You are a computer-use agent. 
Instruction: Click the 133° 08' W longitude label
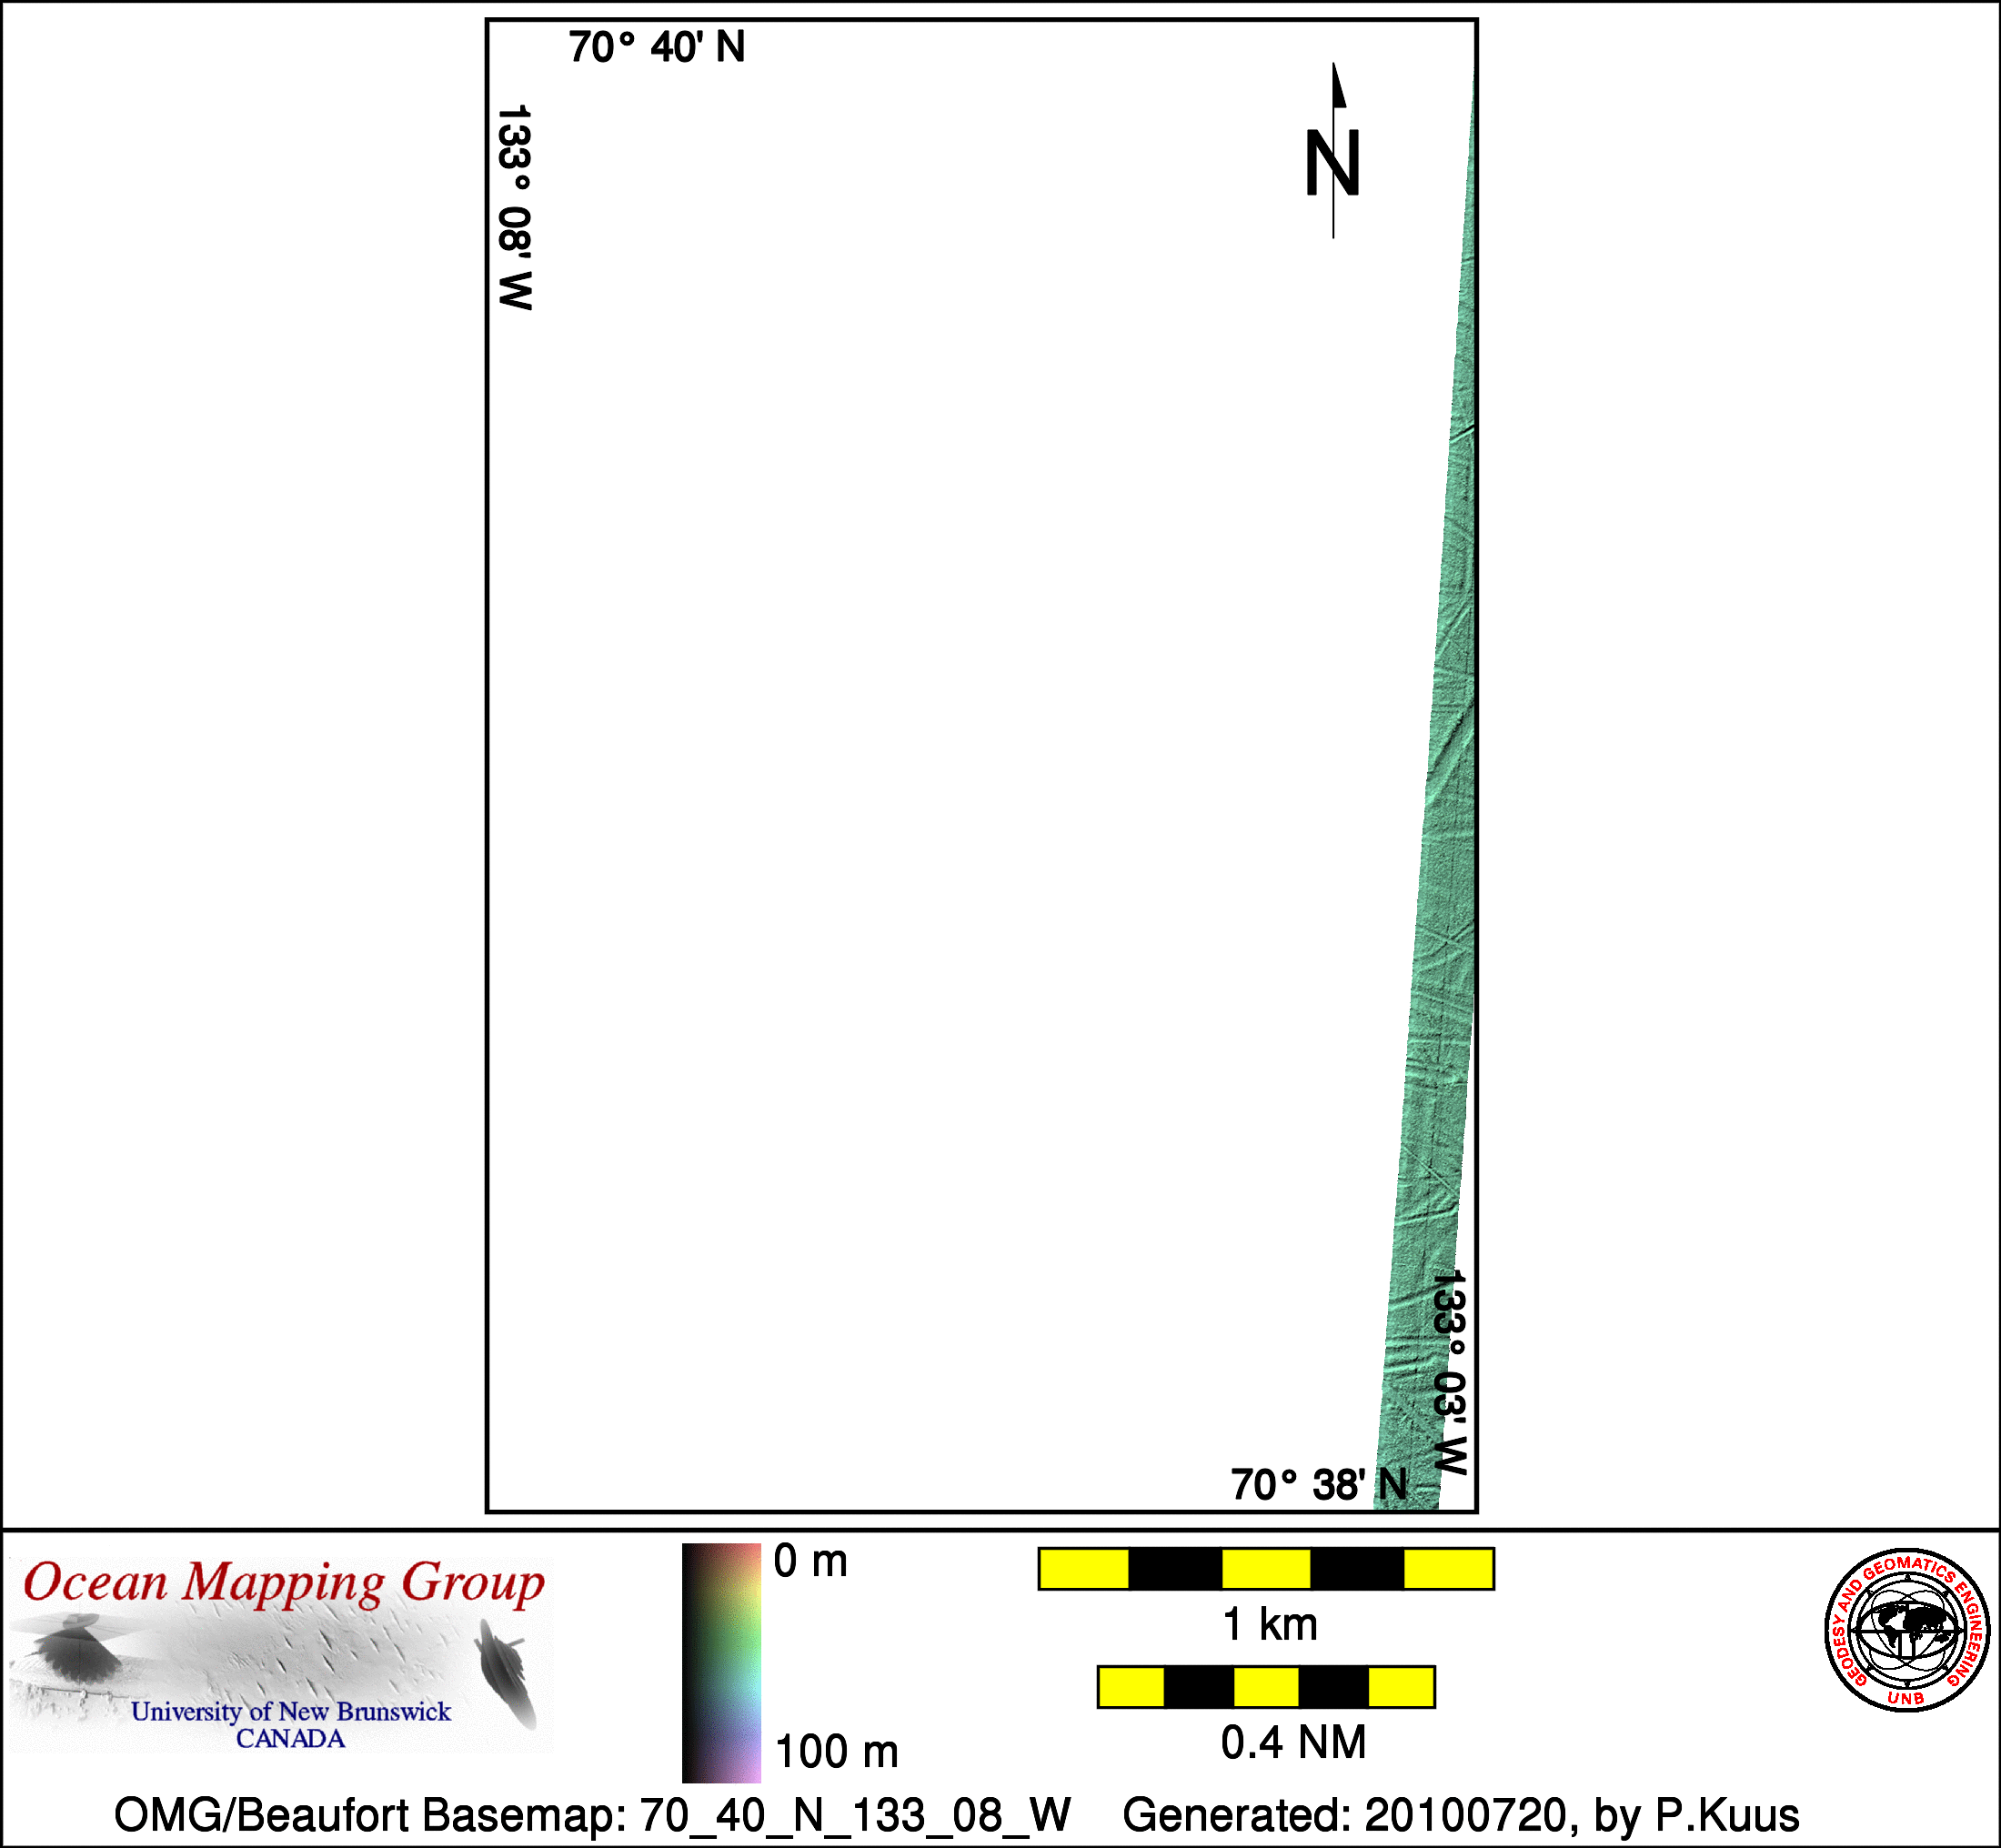point(514,207)
